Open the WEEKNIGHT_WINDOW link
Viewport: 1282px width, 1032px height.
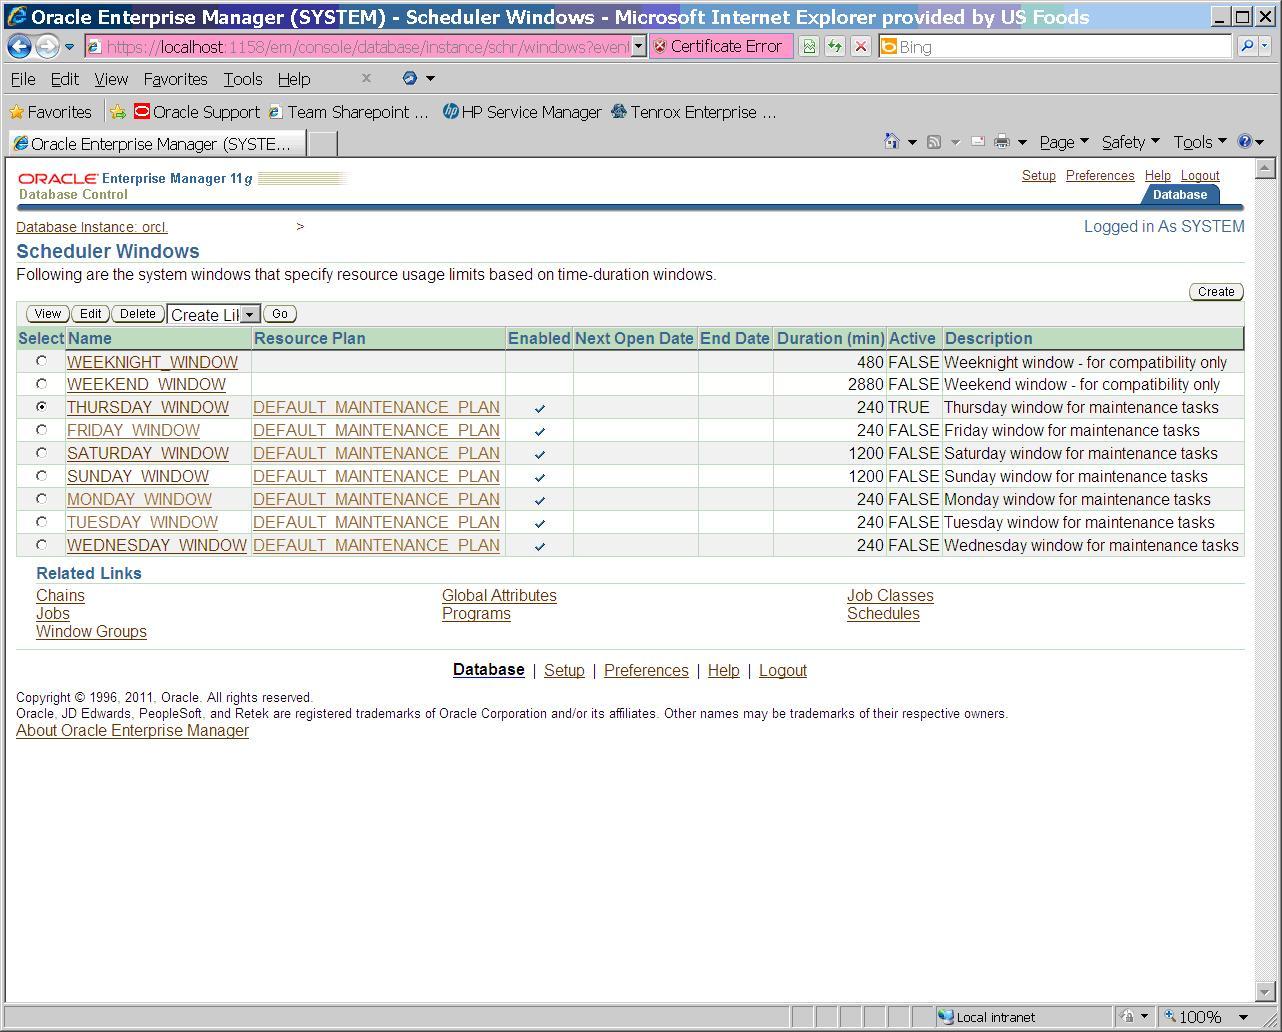coord(152,362)
